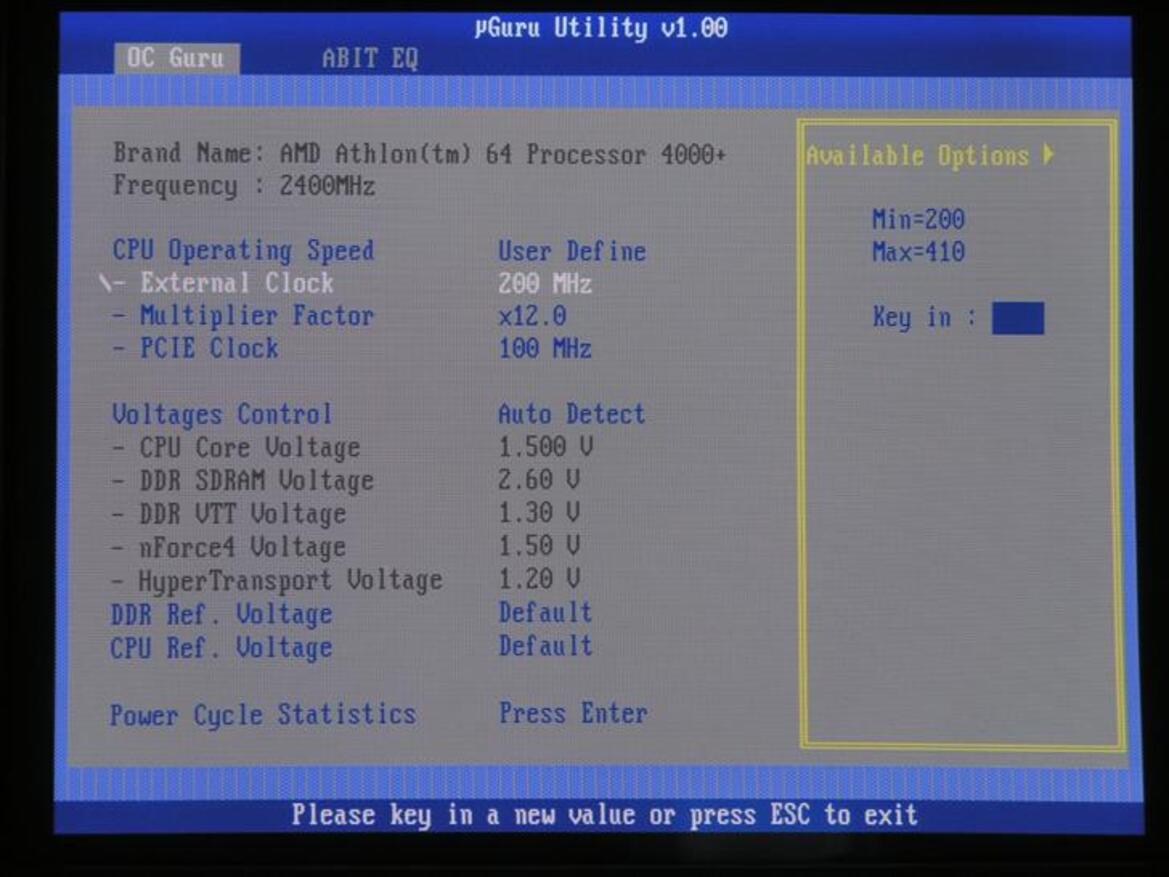Image resolution: width=1169 pixels, height=877 pixels.
Task: Change the Auto Detect voltage mode
Action: [572, 414]
